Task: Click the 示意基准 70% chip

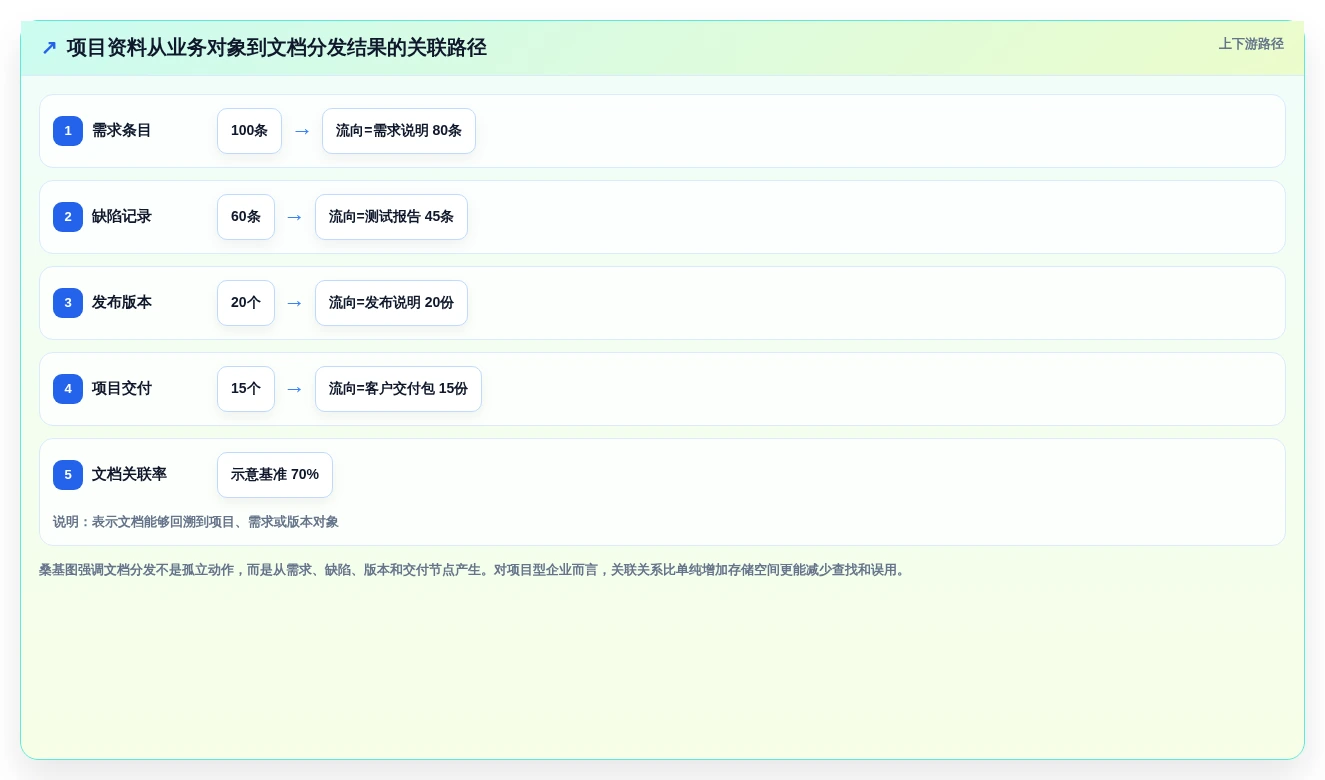Action: (x=275, y=475)
